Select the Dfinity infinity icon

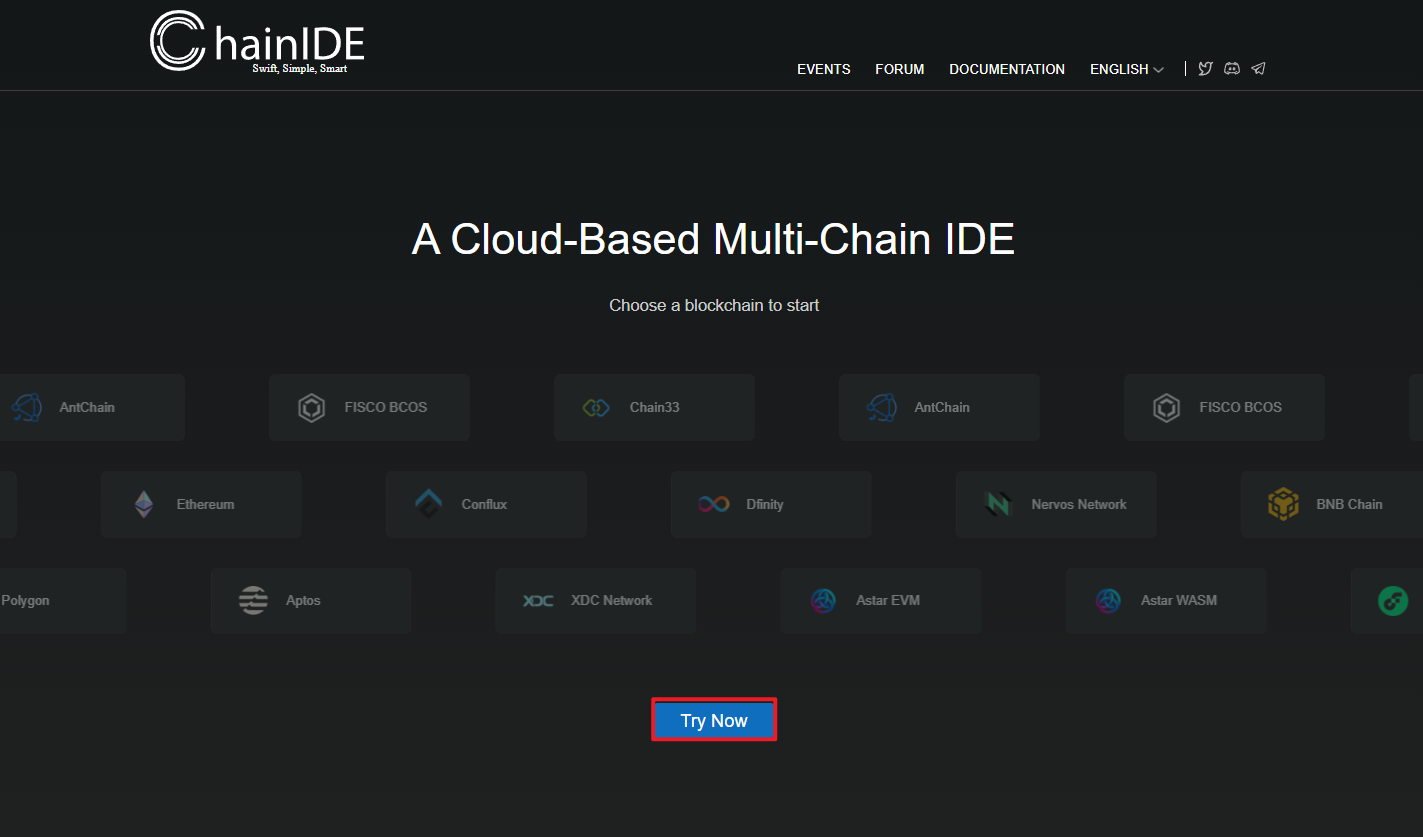713,505
